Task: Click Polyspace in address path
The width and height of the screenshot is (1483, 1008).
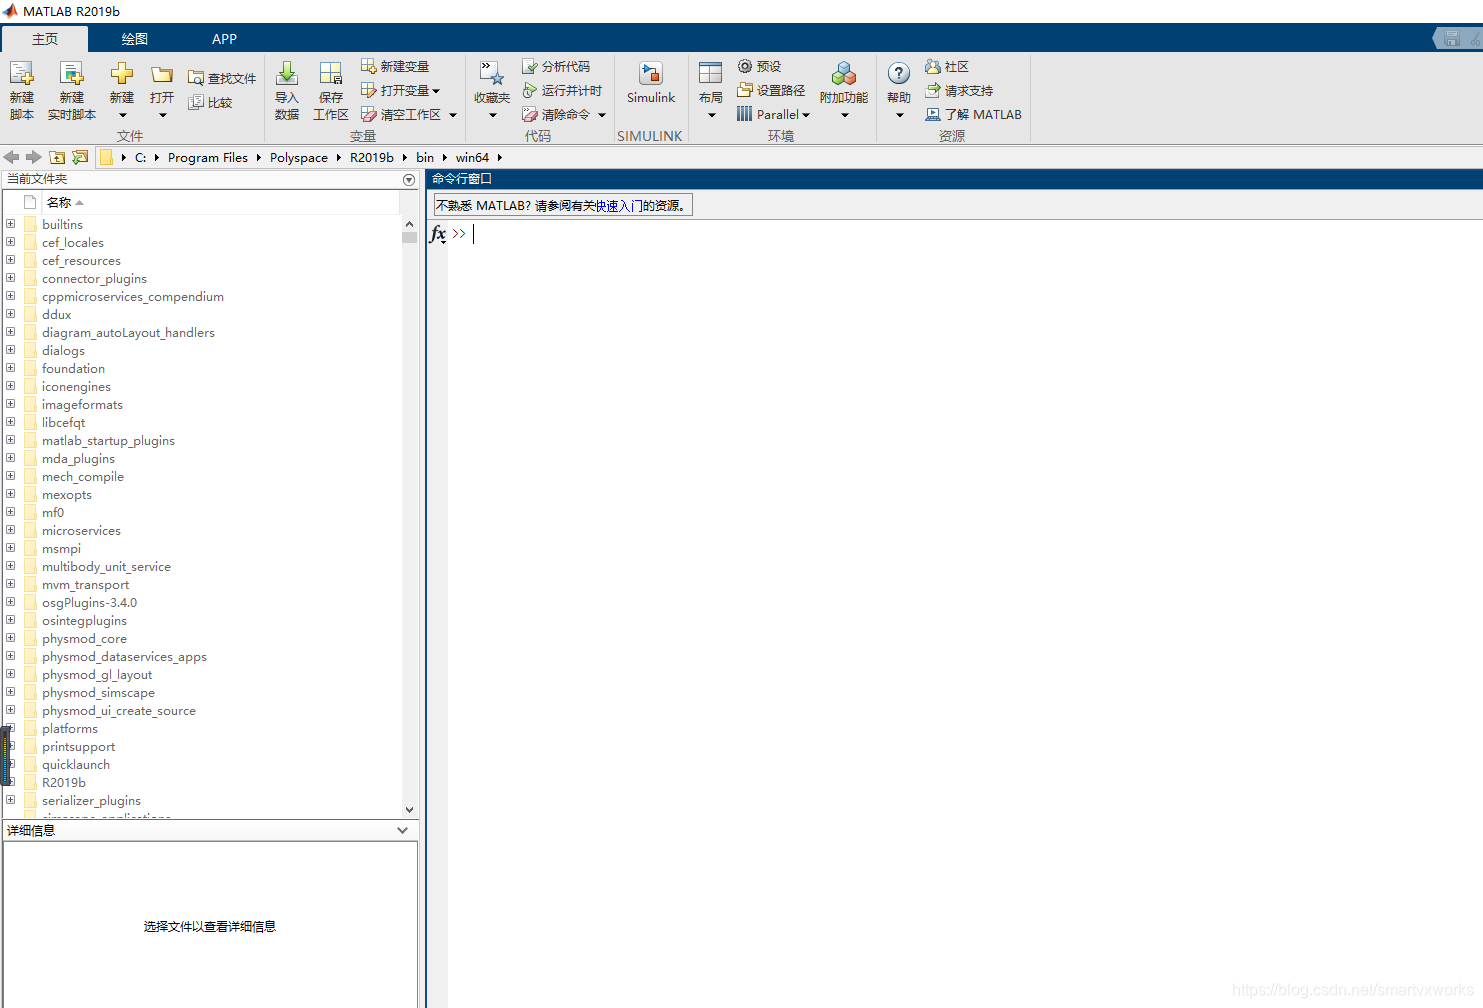Action: click(x=299, y=157)
